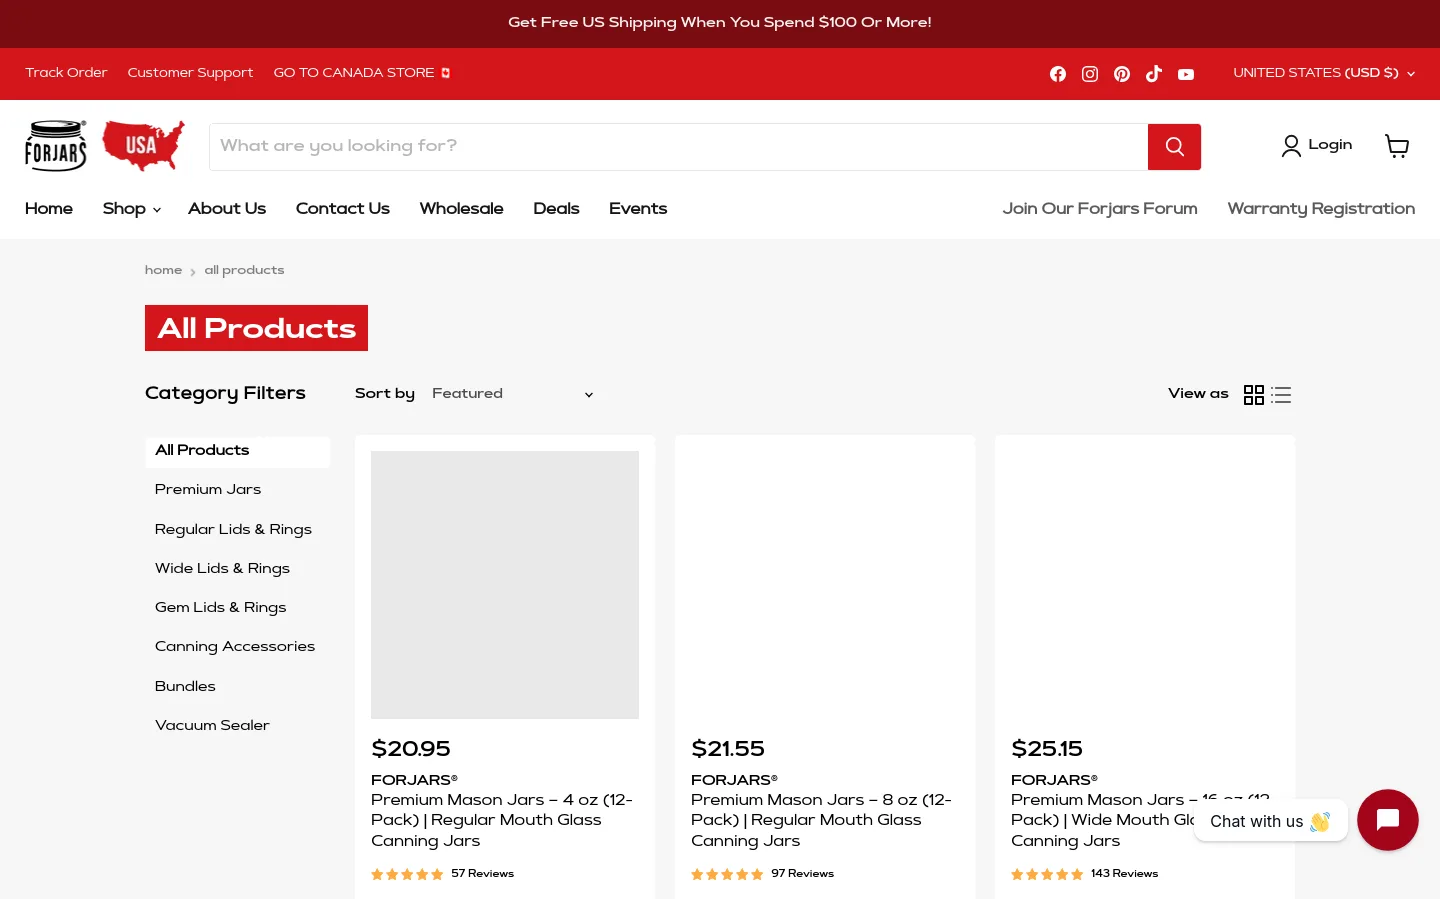Click the Track Order link
The height and width of the screenshot is (899, 1440).
pos(66,73)
